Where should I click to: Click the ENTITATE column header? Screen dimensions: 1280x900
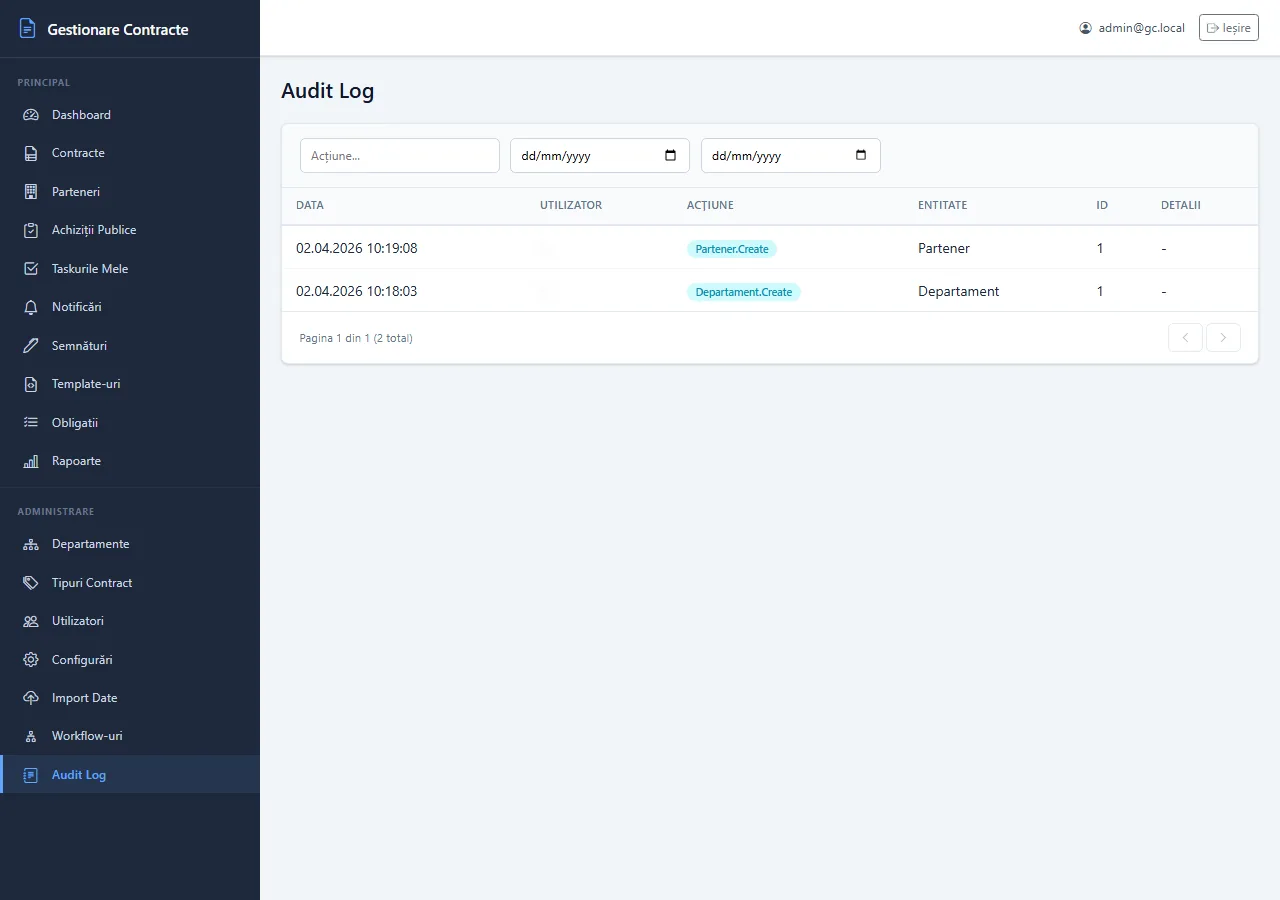tap(943, 205)
